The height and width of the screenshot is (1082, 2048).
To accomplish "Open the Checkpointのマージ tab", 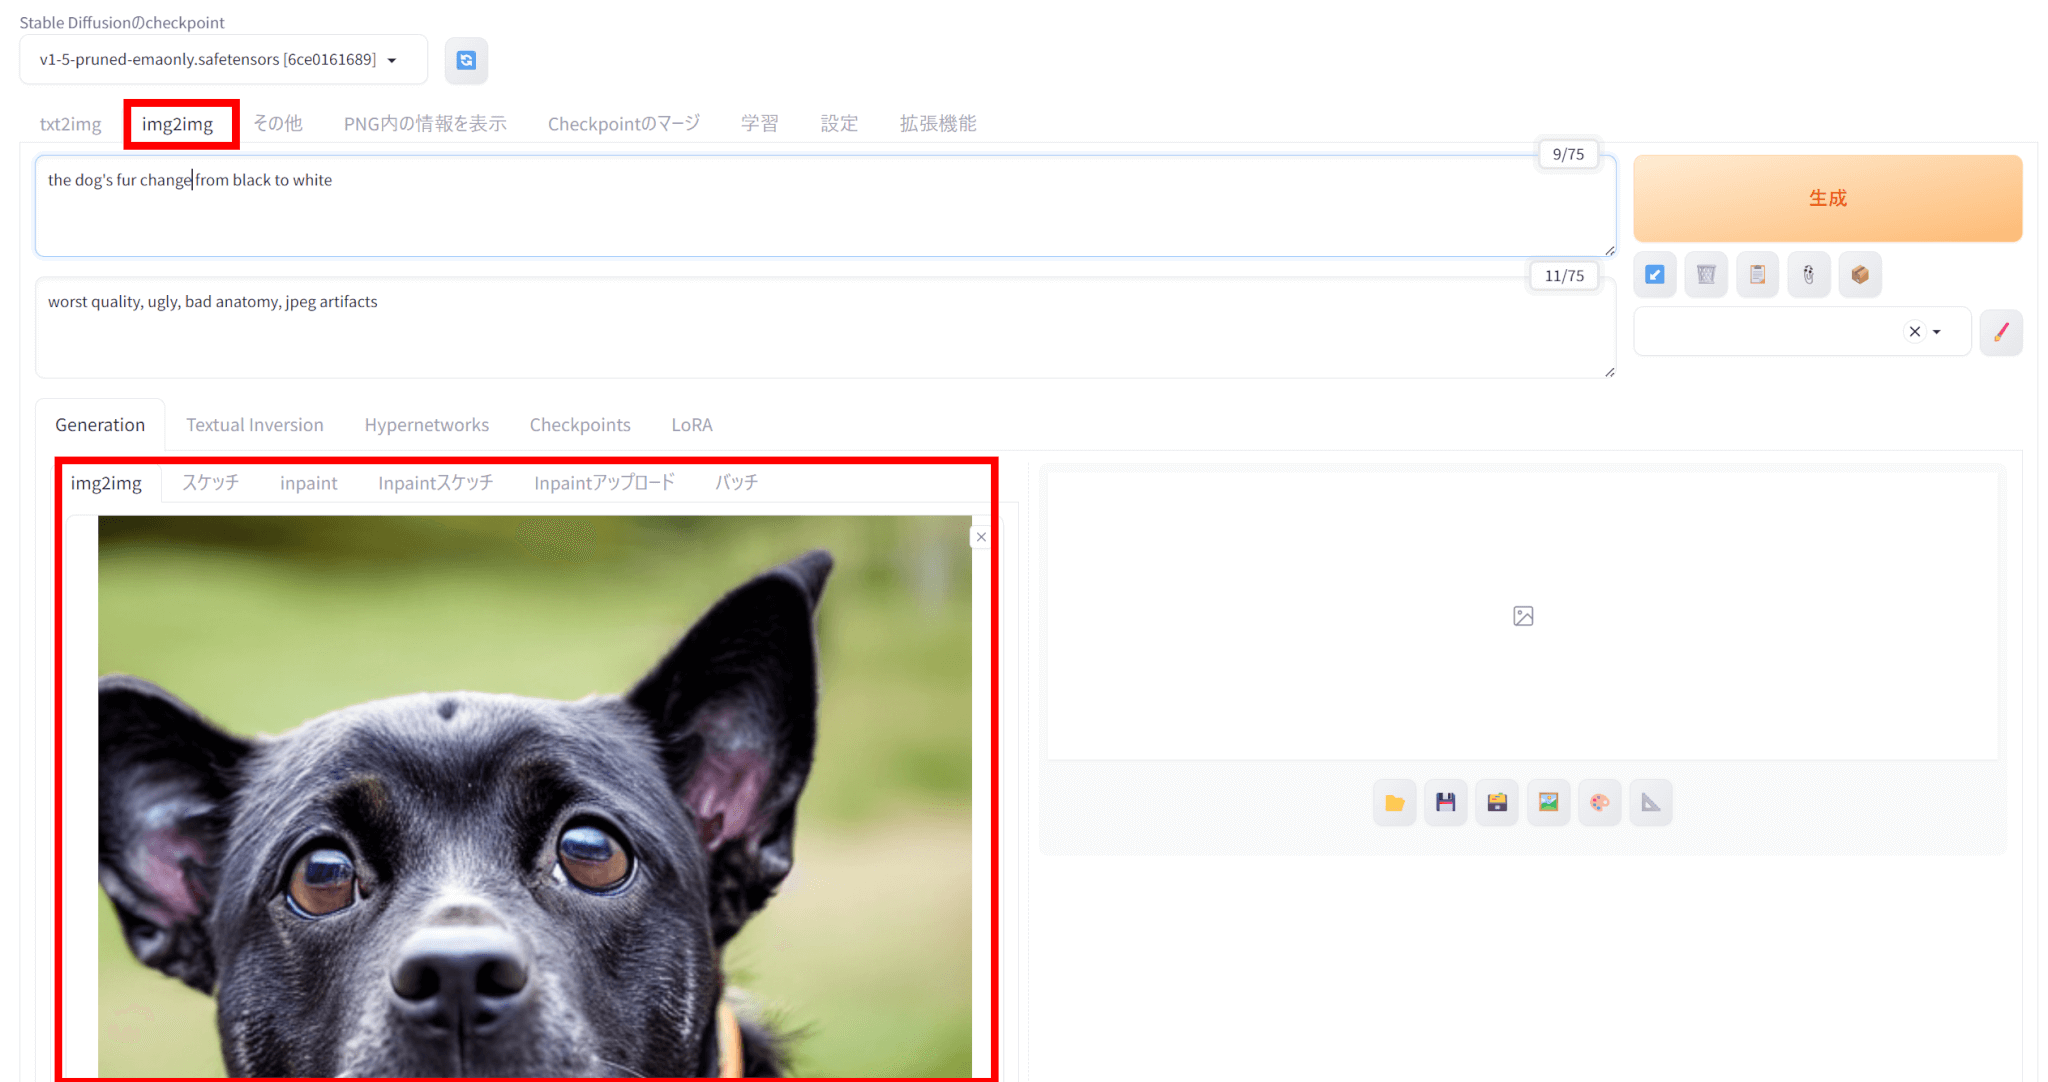I will pyautogui.click(x=624, y=124).
